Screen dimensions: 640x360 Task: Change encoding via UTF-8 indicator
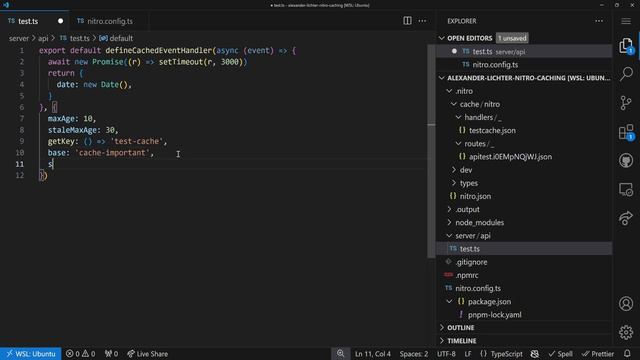tap(446, 353)
